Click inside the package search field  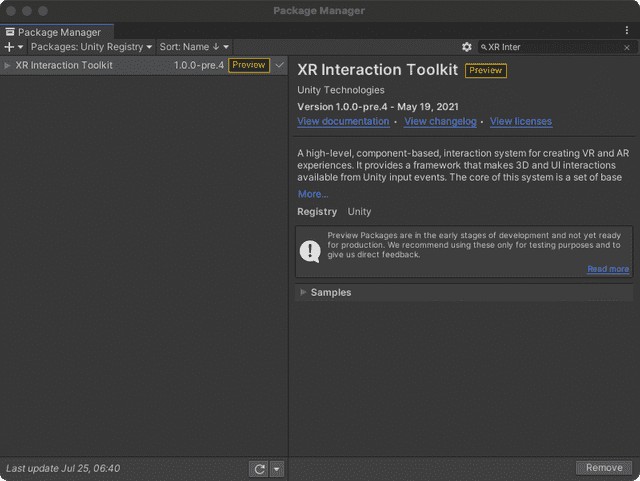tap(550, 47)
